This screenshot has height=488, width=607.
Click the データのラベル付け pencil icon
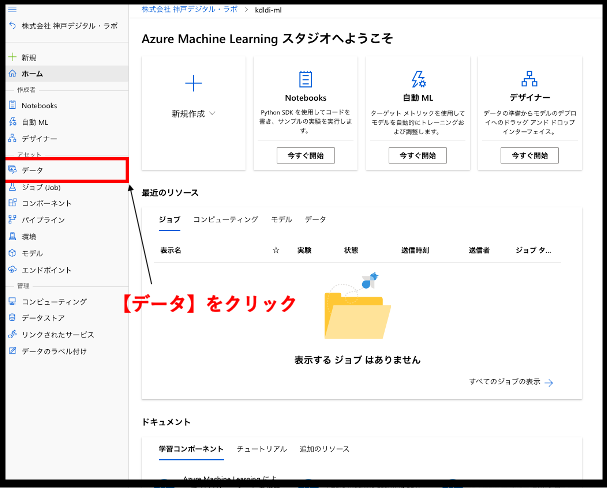pyautogui.click(x=12, y=351)
